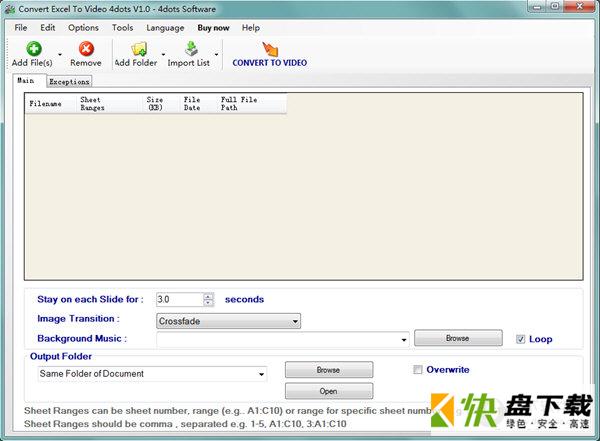Image resolution: width=600 pixels, height=441 pixels.
Task: Open the Tools menu
Action: point(122,28)
